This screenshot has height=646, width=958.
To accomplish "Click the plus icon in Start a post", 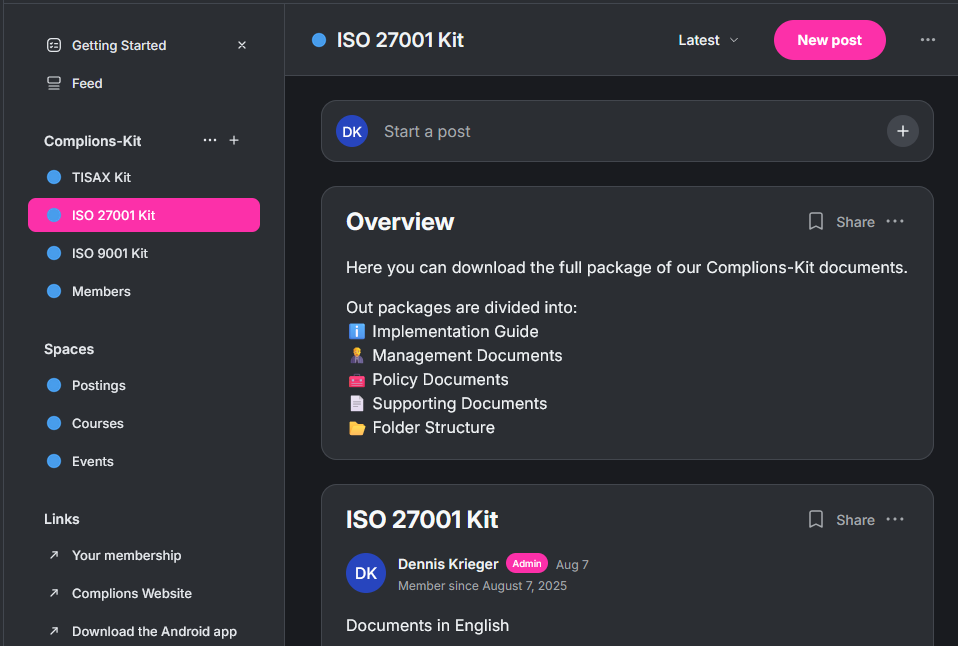I will 902,131.
